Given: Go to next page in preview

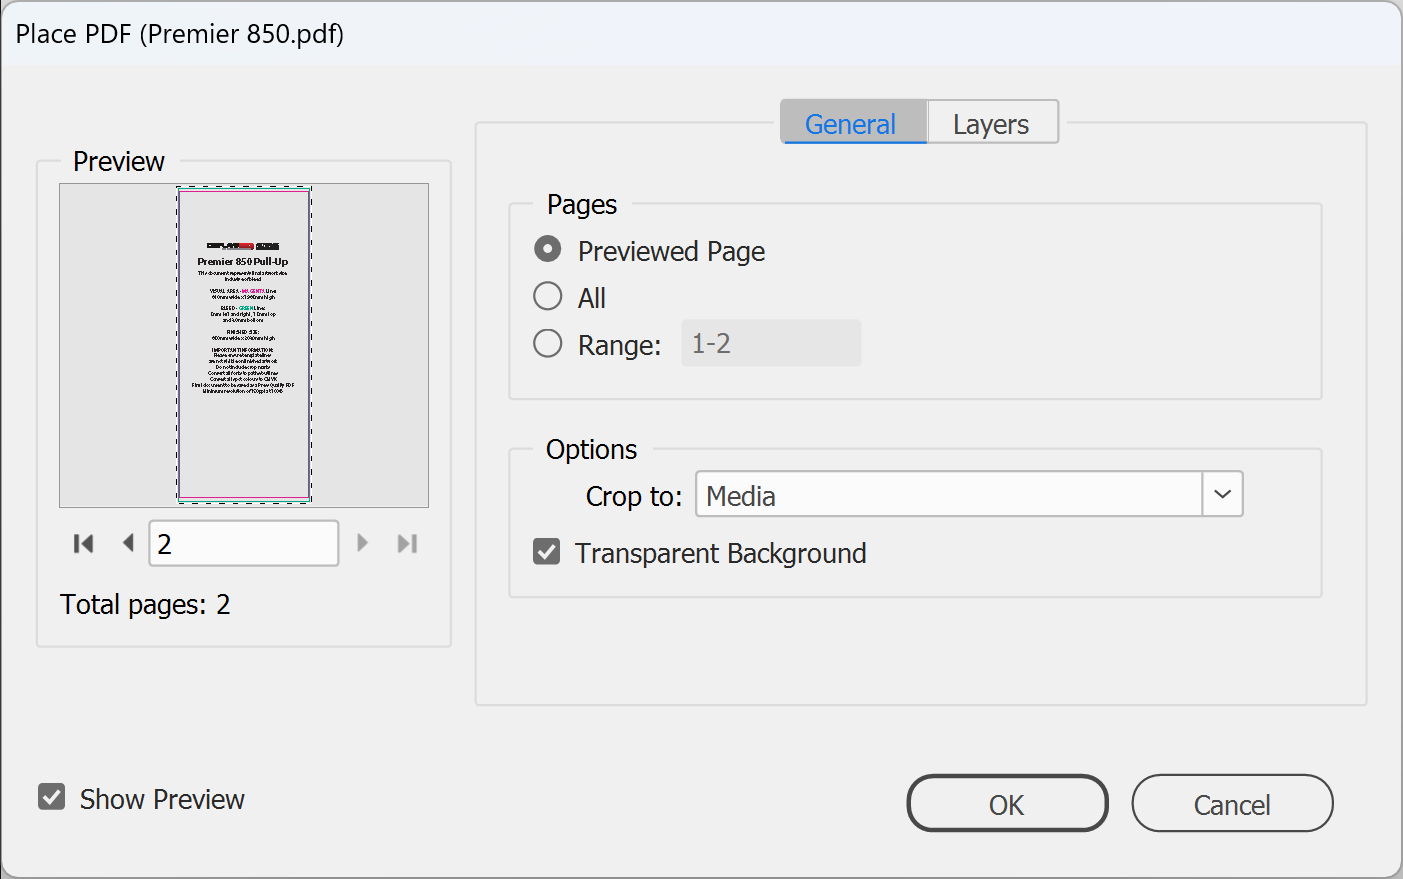Looking at the screenshot, I should 363,543.
